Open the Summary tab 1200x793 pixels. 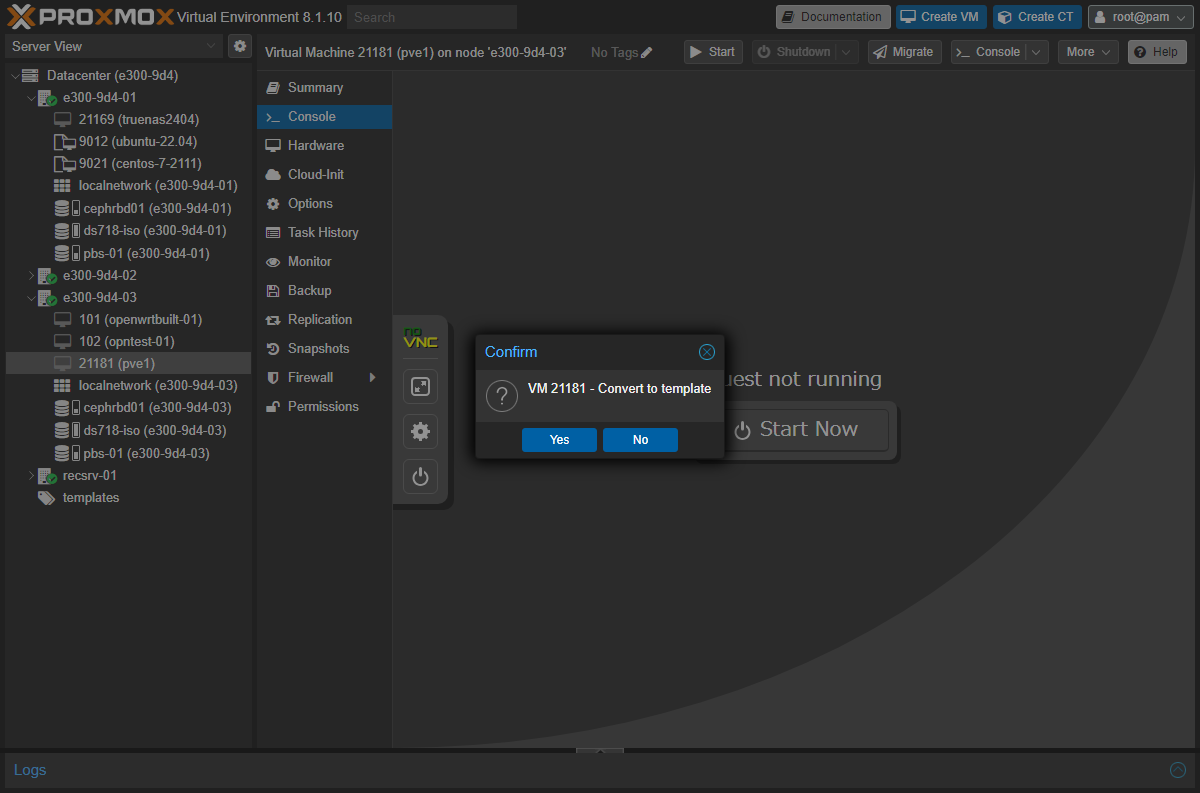[324, 88]
